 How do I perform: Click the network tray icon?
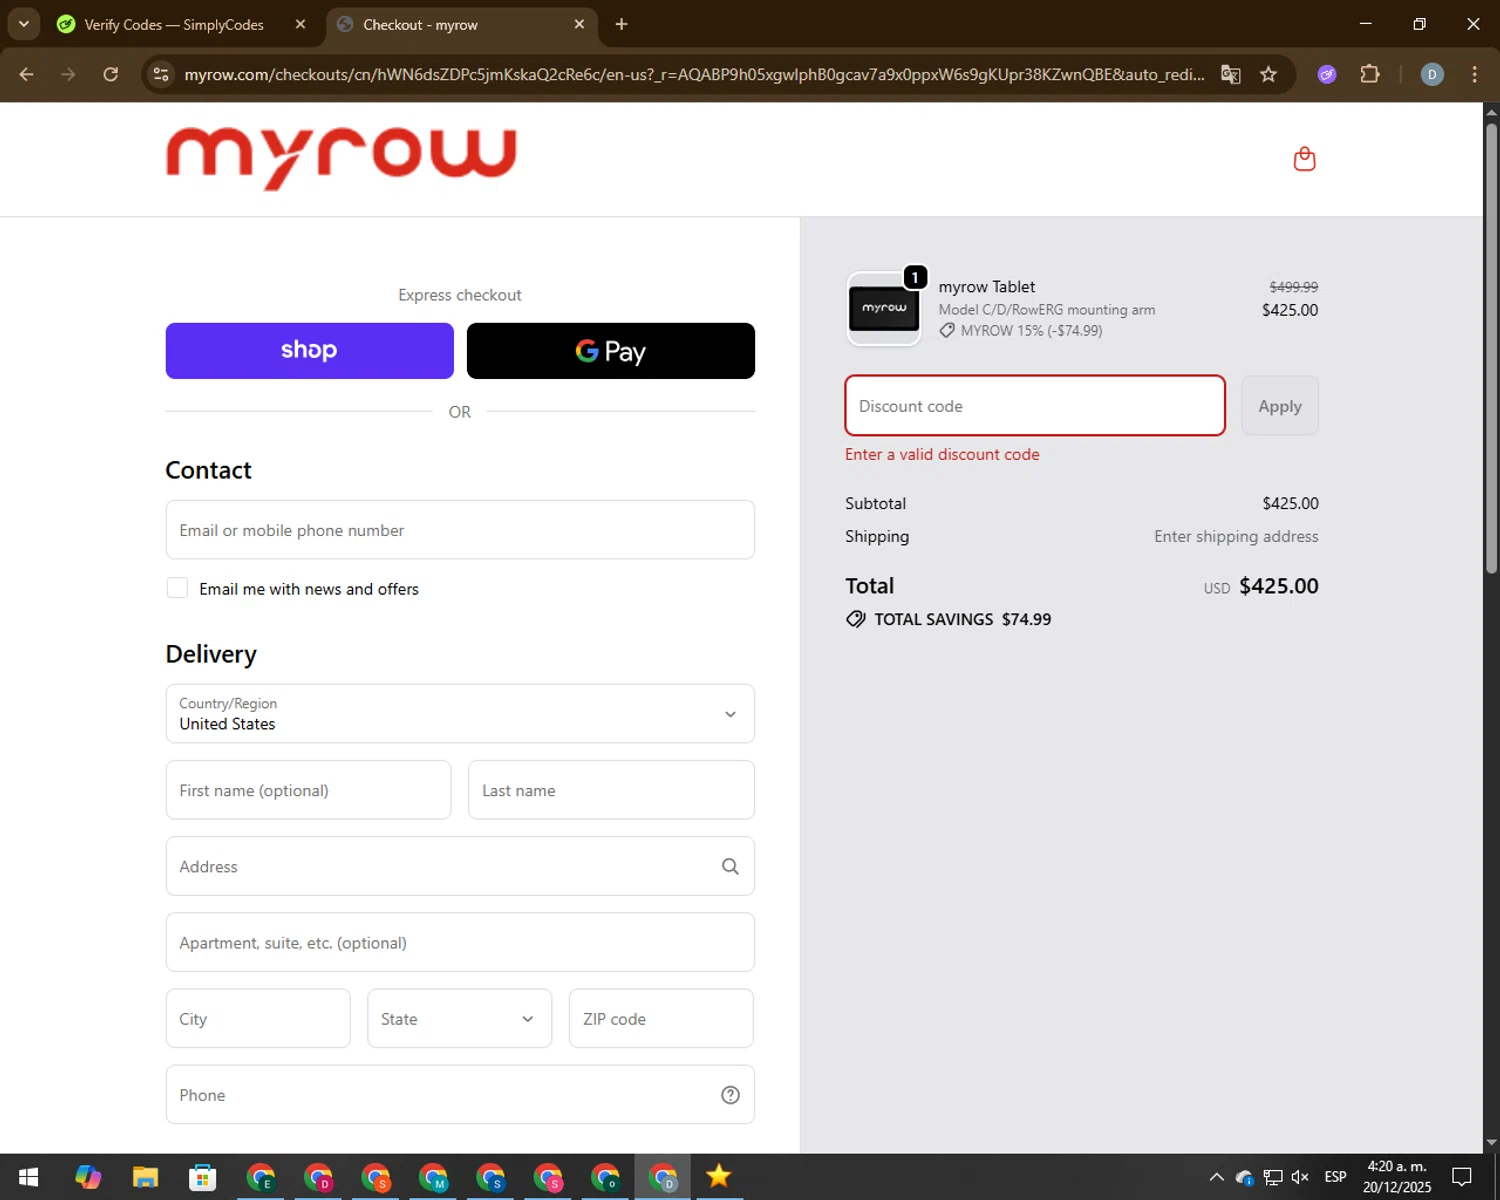1272,1177
